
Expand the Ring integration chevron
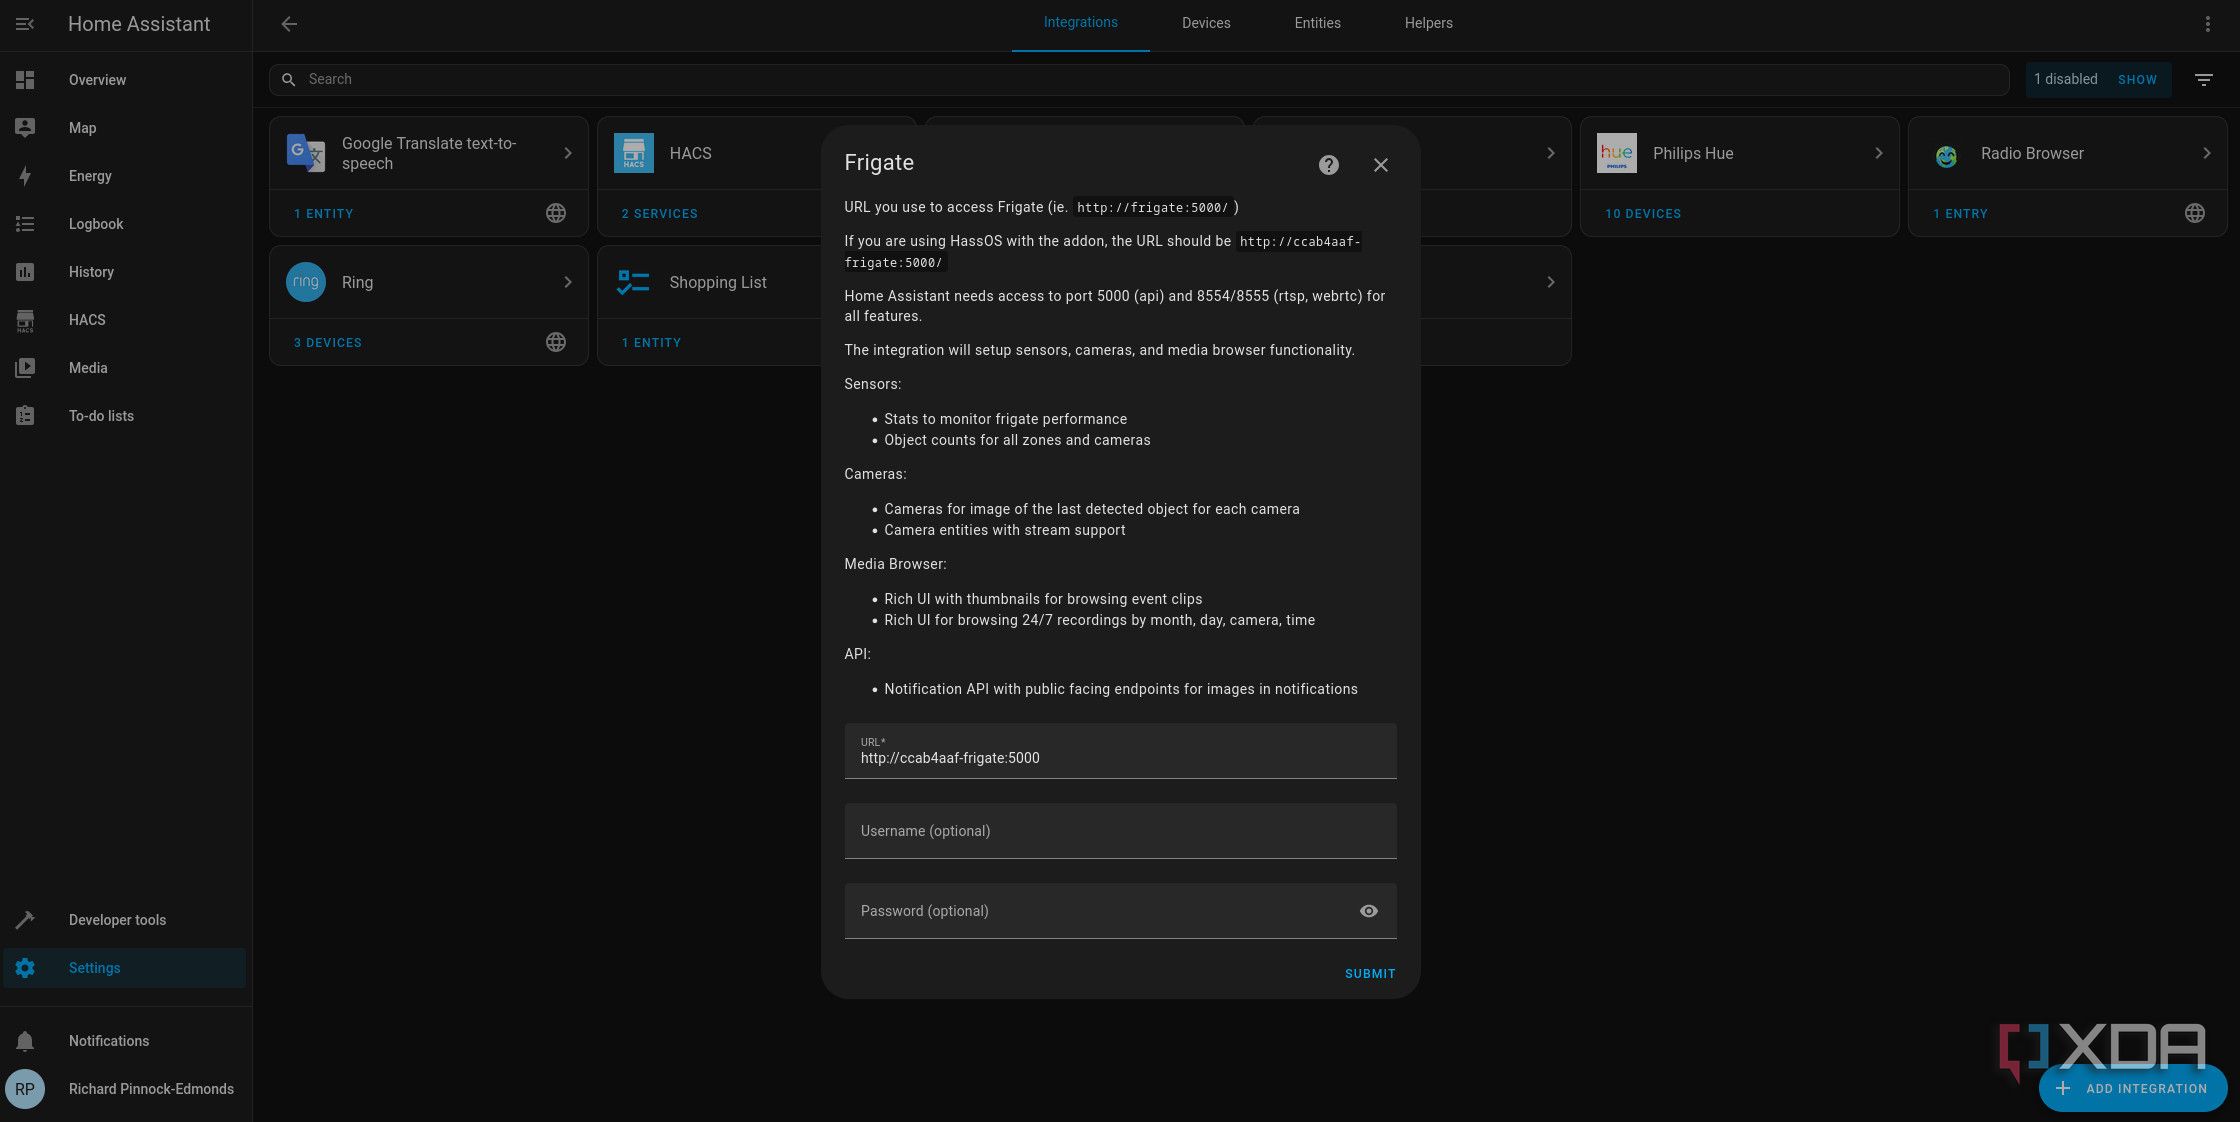click(567, 282)
